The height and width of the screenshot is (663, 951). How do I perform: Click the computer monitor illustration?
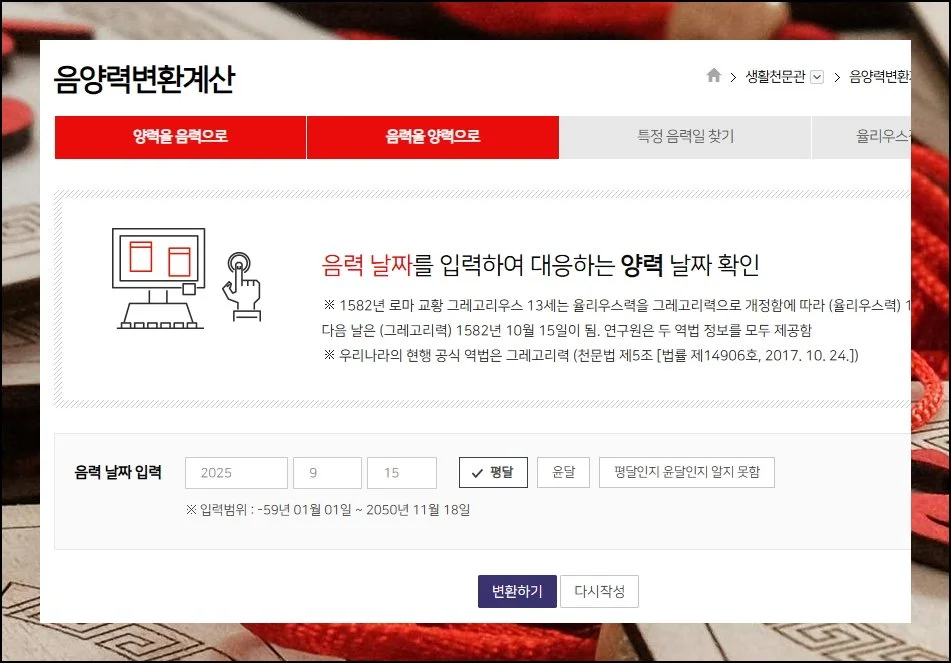click(x=159, y=277)
